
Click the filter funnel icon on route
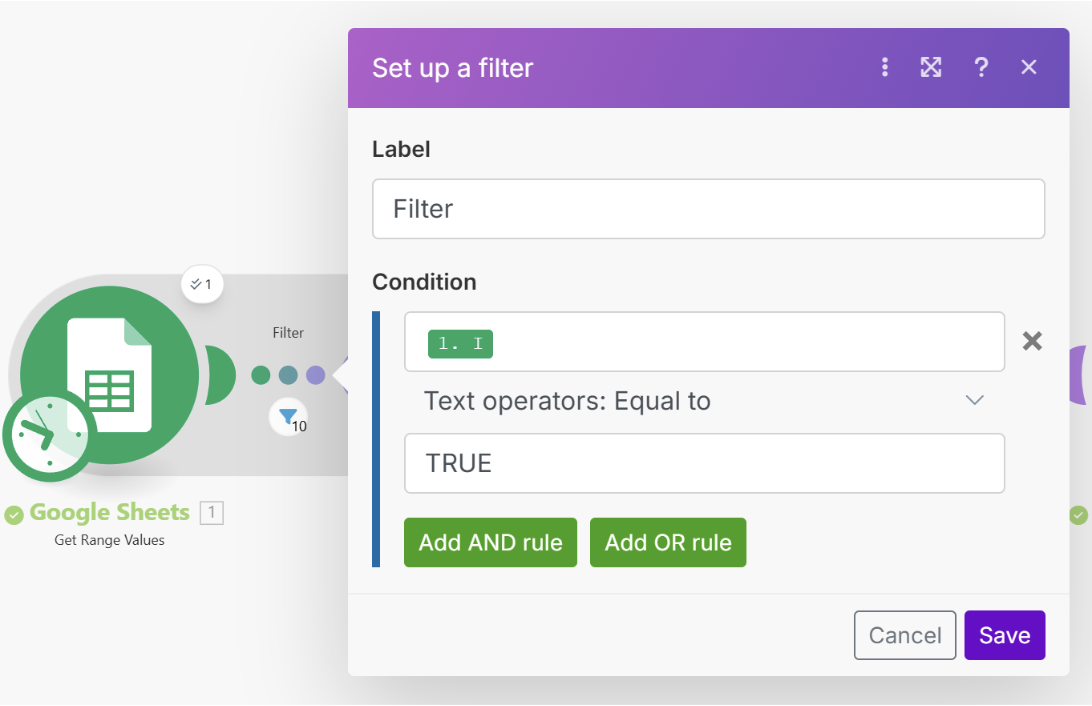pyautogui.click(x=288, y=417)
